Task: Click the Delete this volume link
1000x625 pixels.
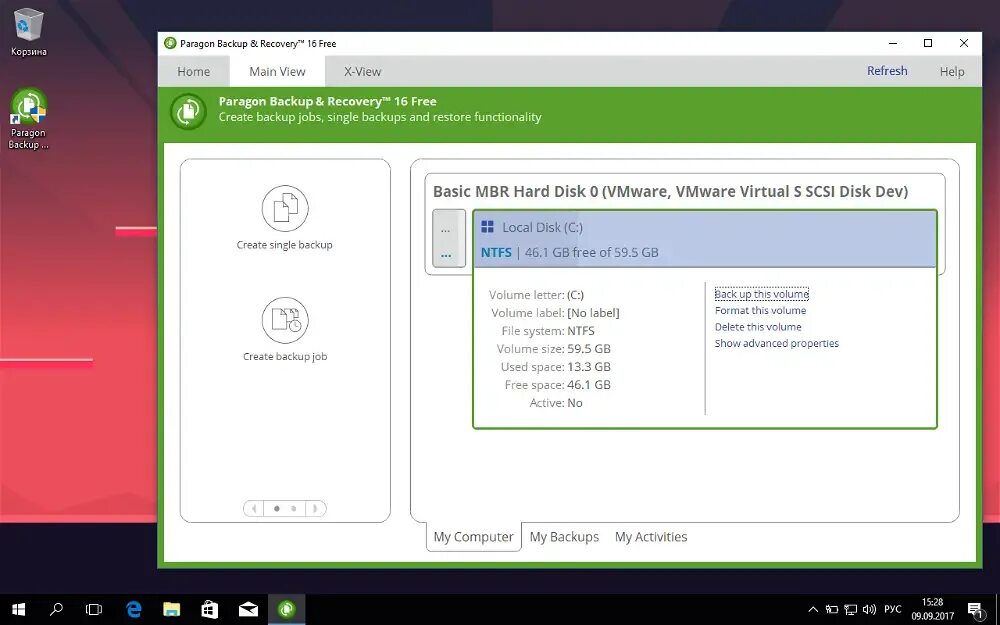Action: pos(758,327)
